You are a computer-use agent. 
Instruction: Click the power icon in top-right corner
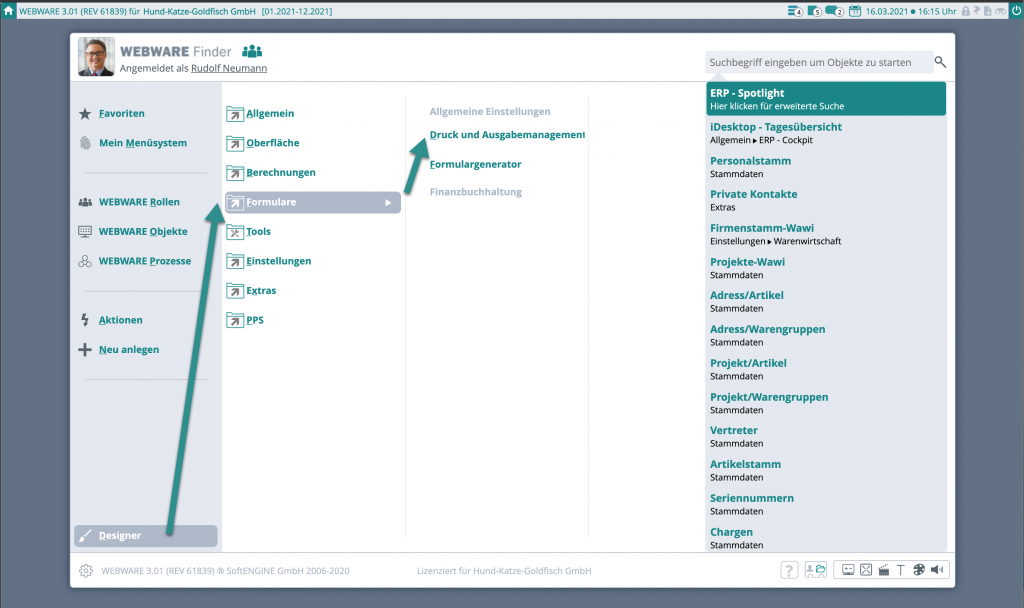(1015, 10)
